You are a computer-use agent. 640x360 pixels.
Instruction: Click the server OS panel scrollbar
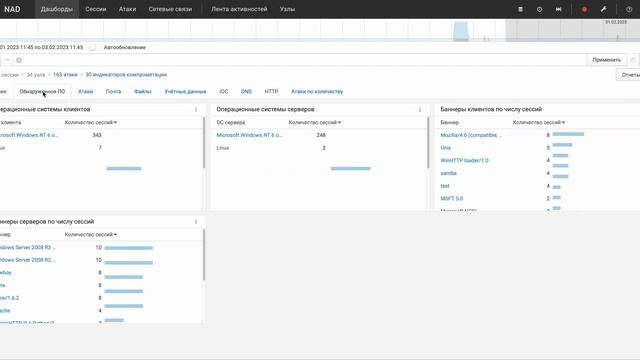coord(428,143)
